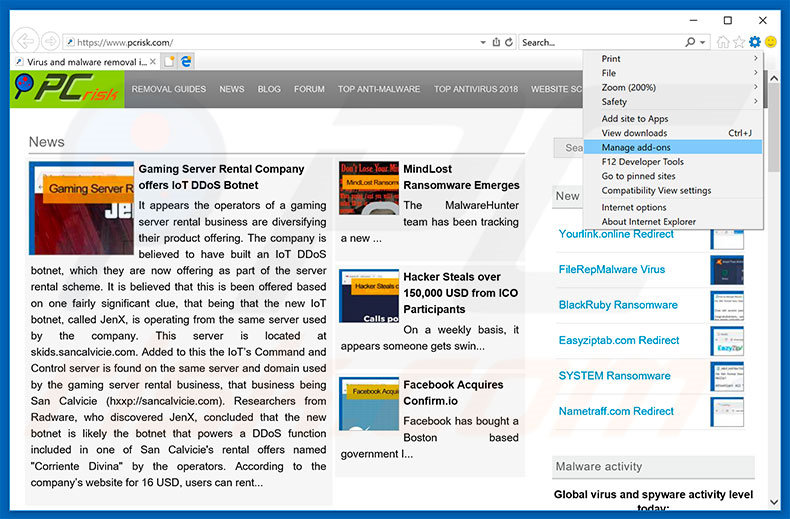
Task: Click the browser Back arrow button
Action: tap(25, 41)
